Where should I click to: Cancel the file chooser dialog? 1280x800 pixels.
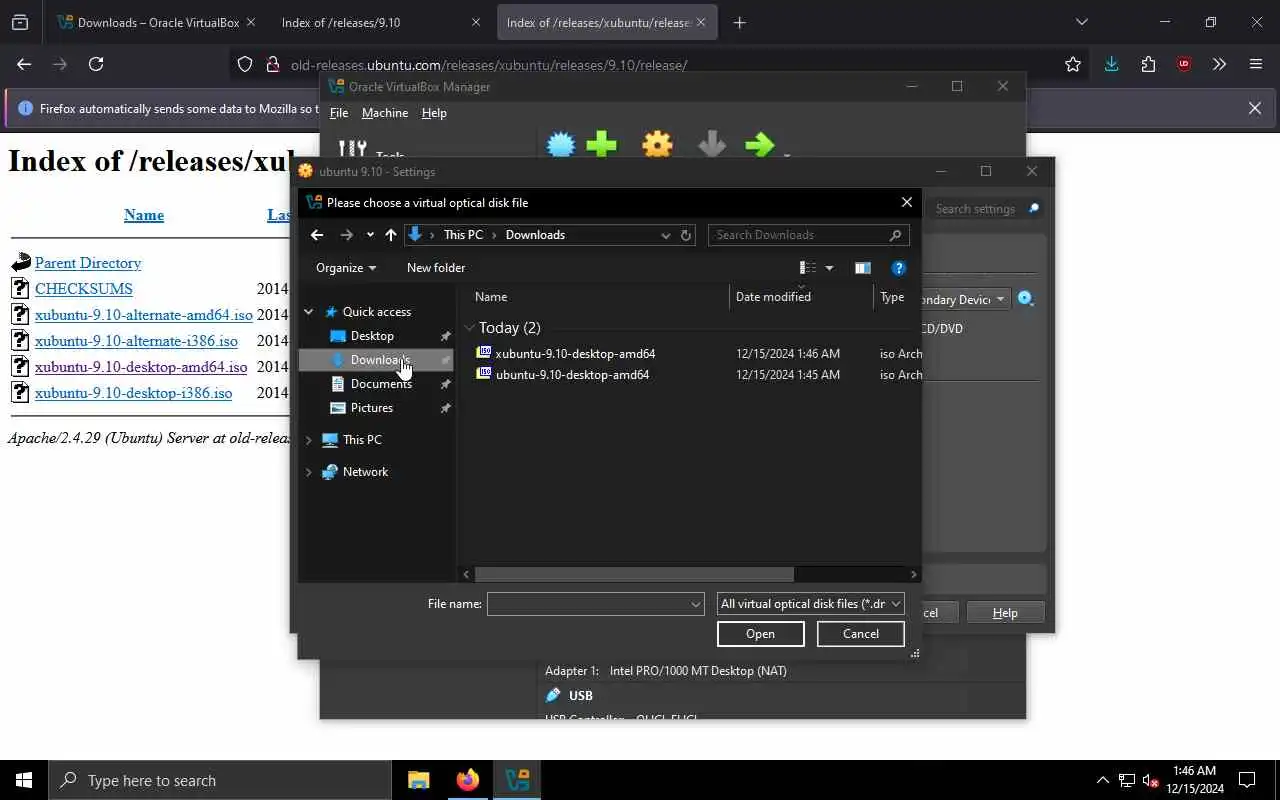point(860,634)
